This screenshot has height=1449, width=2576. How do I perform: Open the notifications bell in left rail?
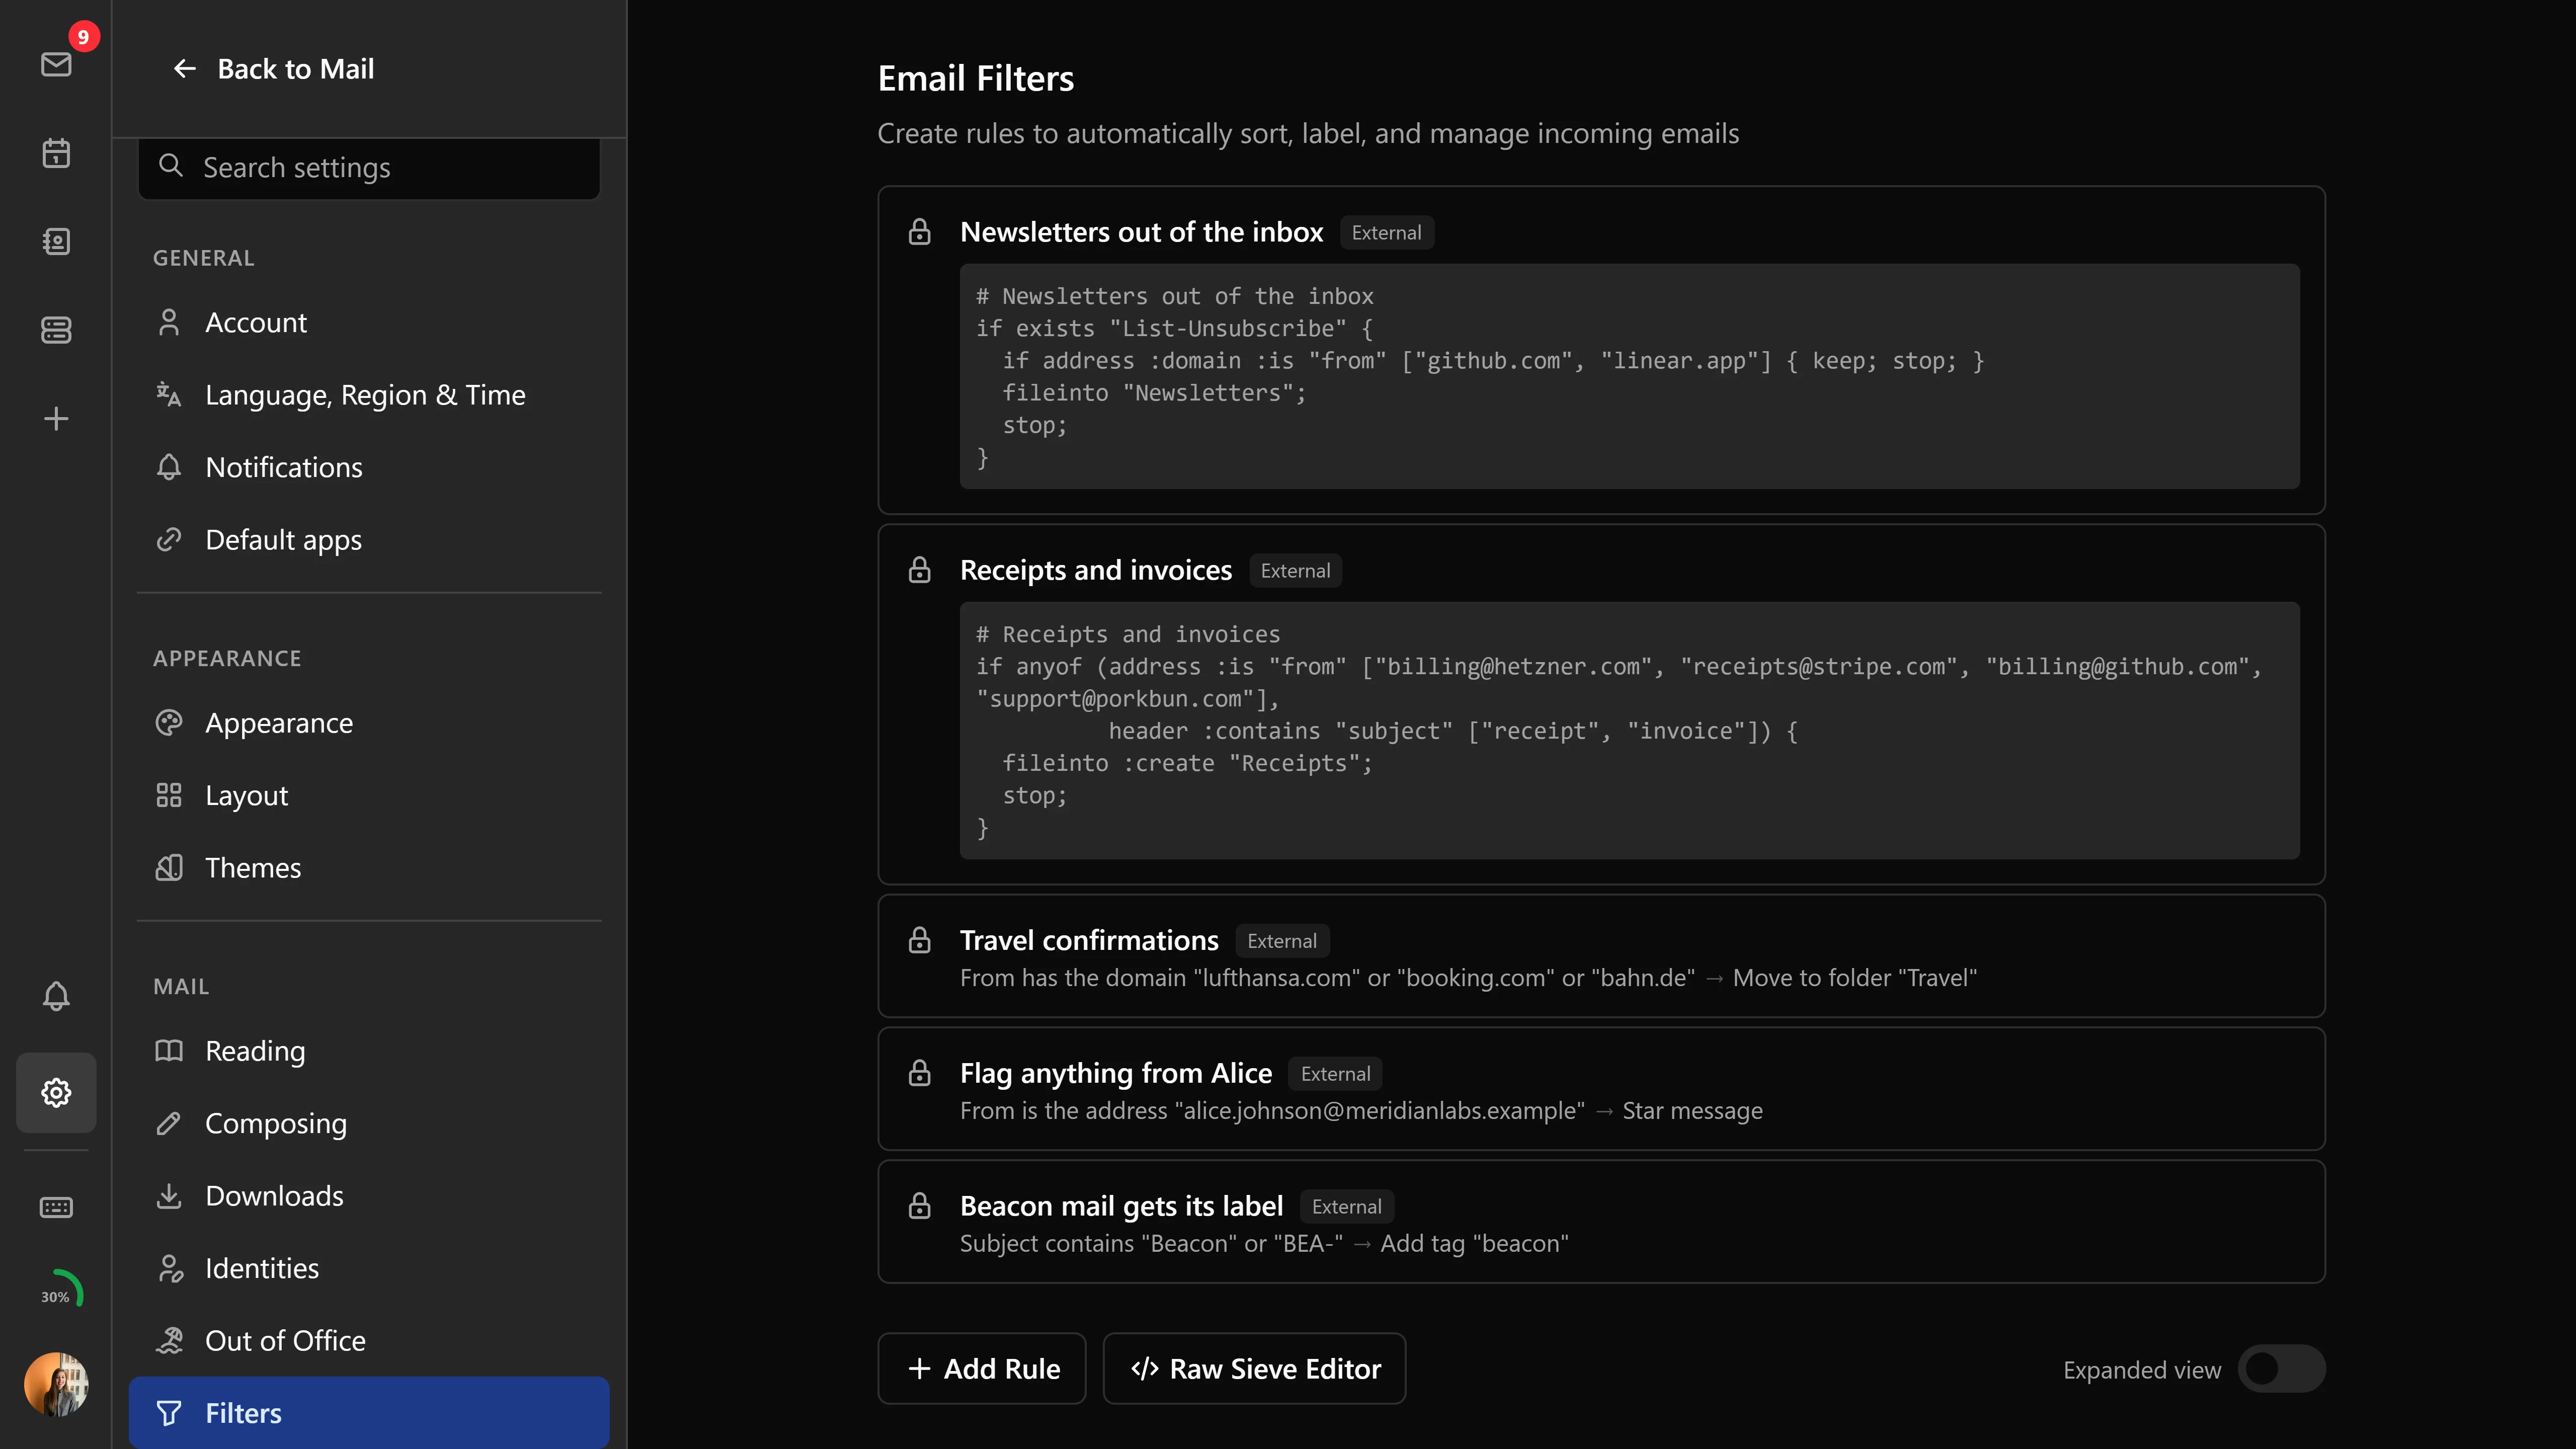(x=56, y=996)
